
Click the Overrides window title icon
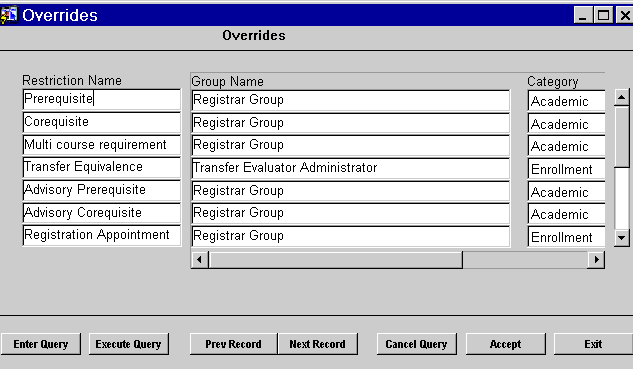(9, 15)
